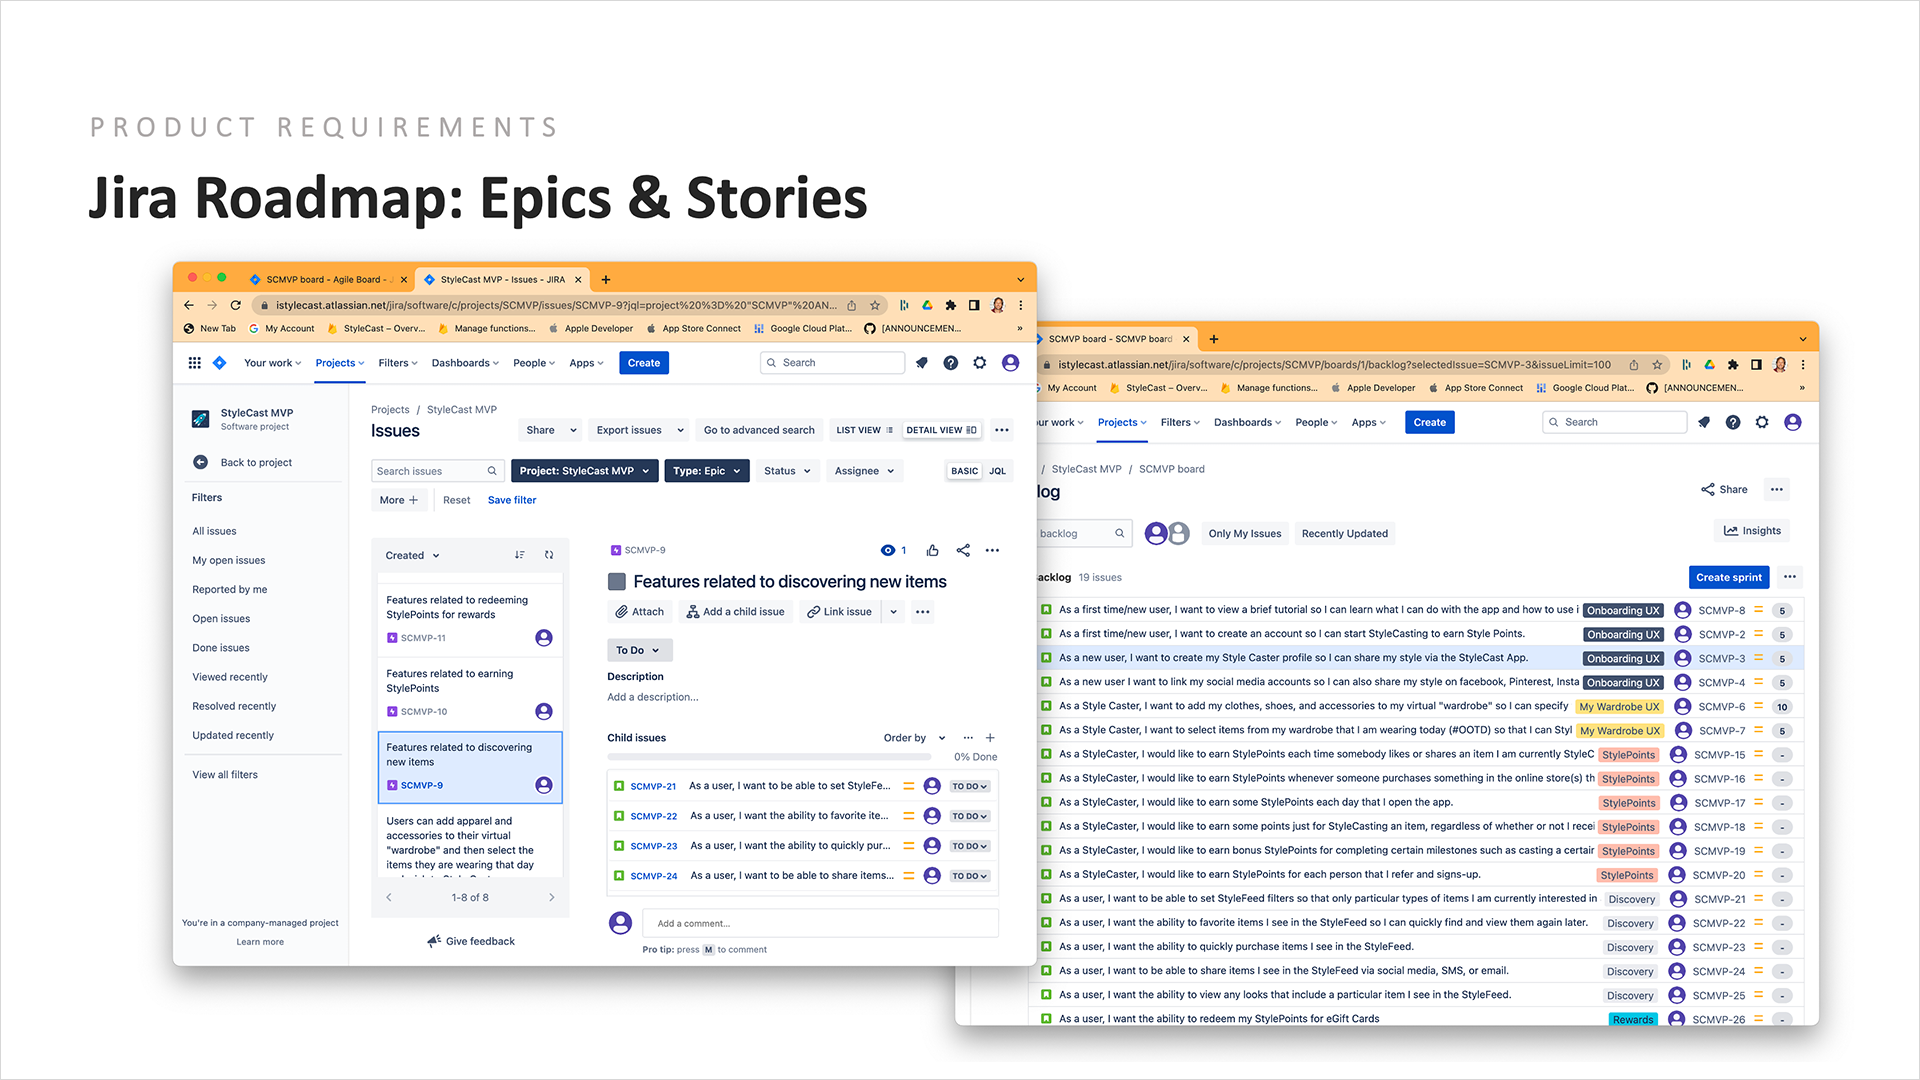The height and width of the screenshot is (1080, 1920).
Task: Open Status filter dropdown
Action: coord(787,471)
